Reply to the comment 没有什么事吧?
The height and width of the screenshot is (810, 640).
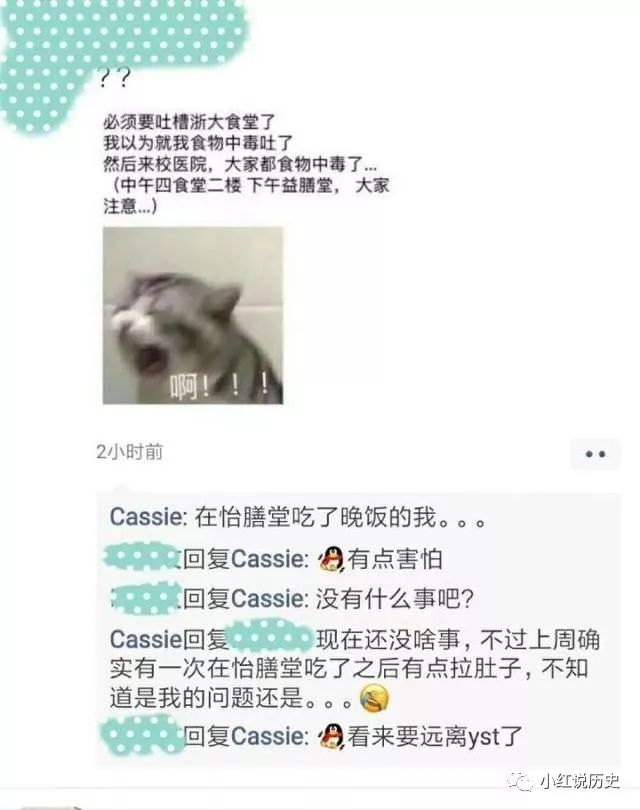click(394, 599)
